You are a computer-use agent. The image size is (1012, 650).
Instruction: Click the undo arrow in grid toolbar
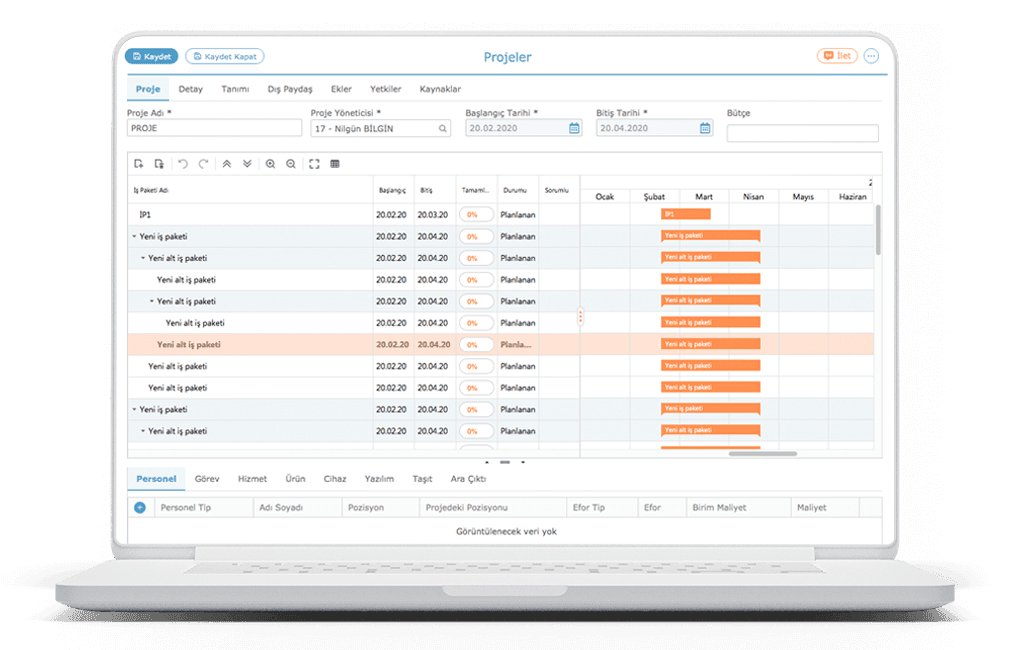[183, 164]
